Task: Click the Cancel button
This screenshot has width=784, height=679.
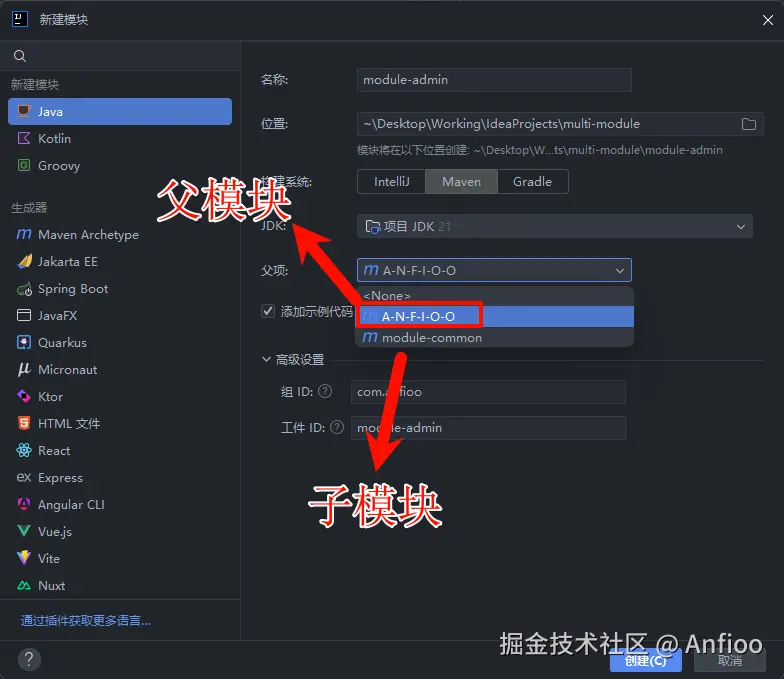Action: pos(730,661)
